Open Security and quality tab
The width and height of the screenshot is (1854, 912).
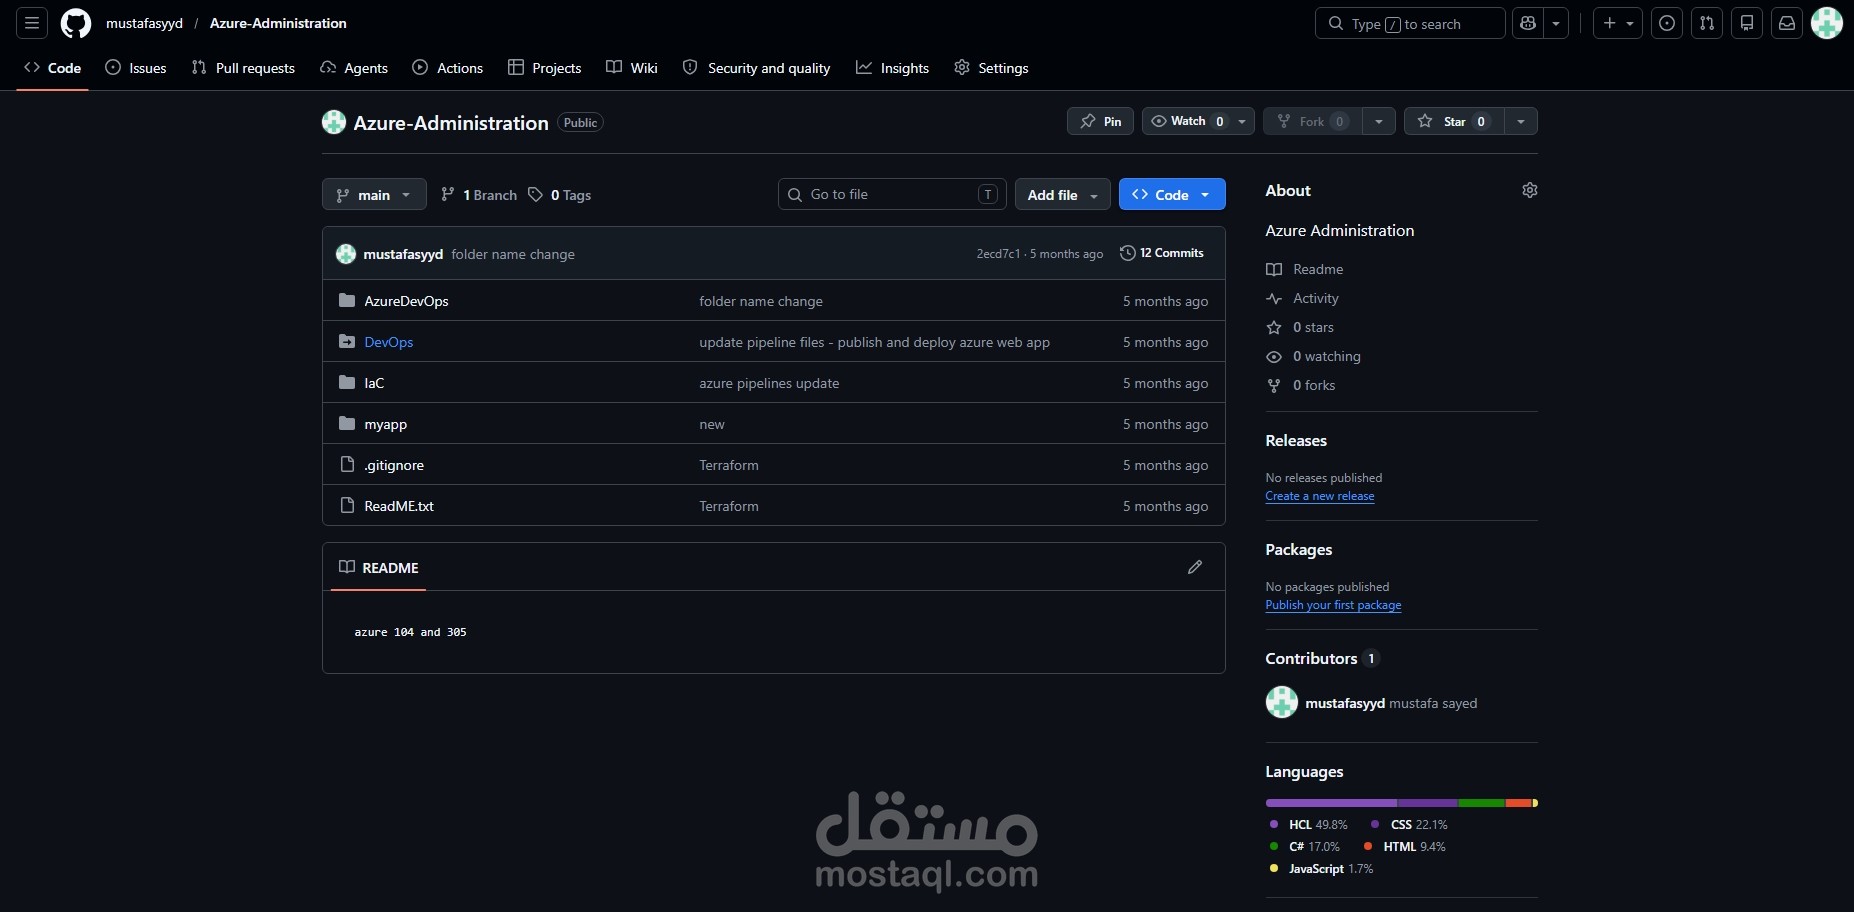(757, 68)
